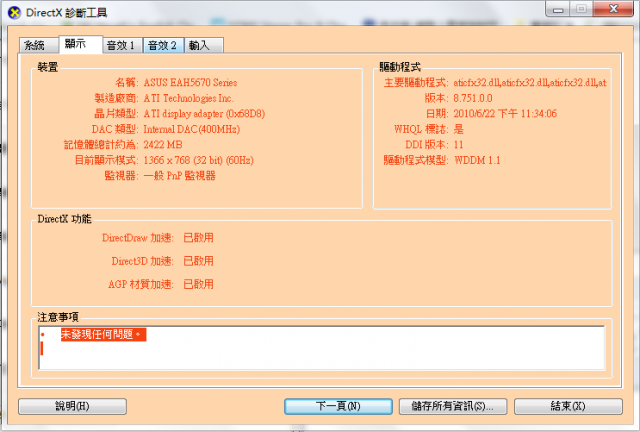Viewport: 640px width, 432px height.
Task: Click Direct3D 加速 status 已啟用
Action: (x=198, y=261)
